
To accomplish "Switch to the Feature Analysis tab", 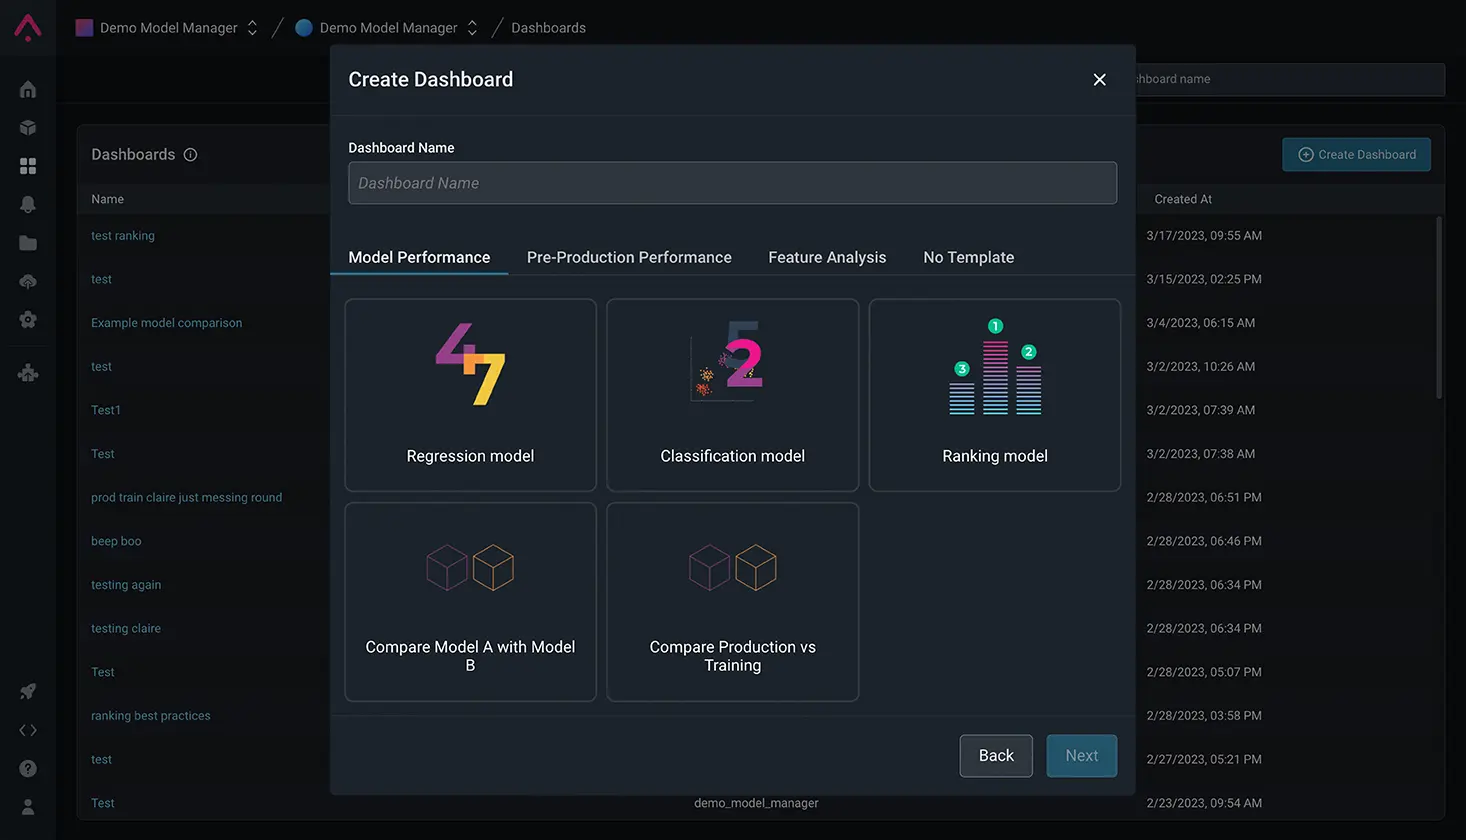I will click(827, 257).
